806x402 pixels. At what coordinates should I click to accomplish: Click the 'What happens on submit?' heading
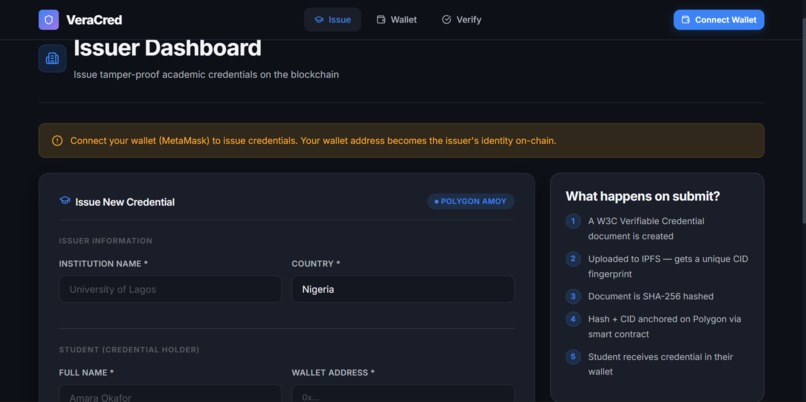(x=643, y=196)
